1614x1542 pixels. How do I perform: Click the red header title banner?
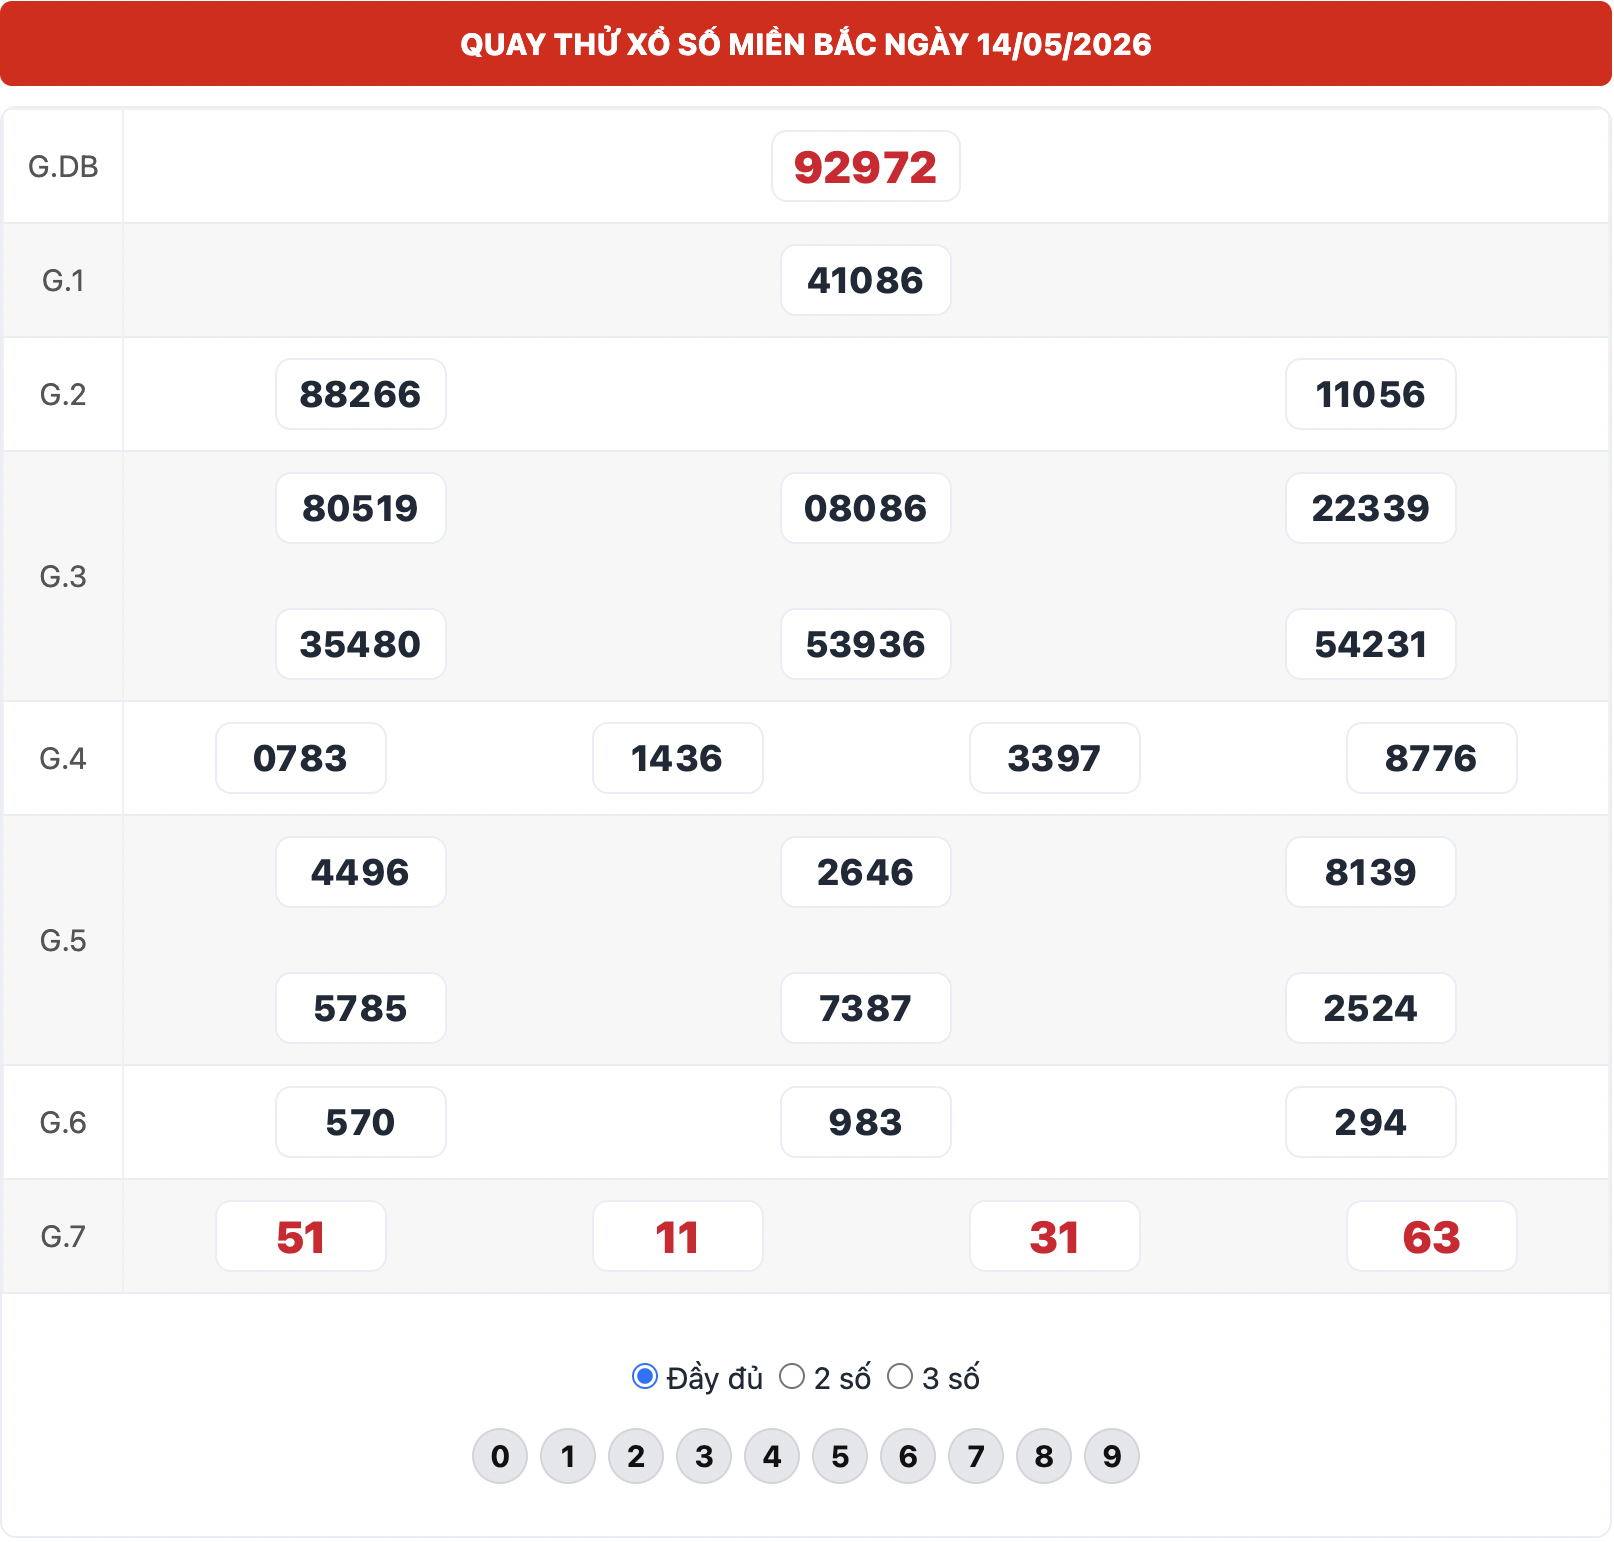(806, 43)
